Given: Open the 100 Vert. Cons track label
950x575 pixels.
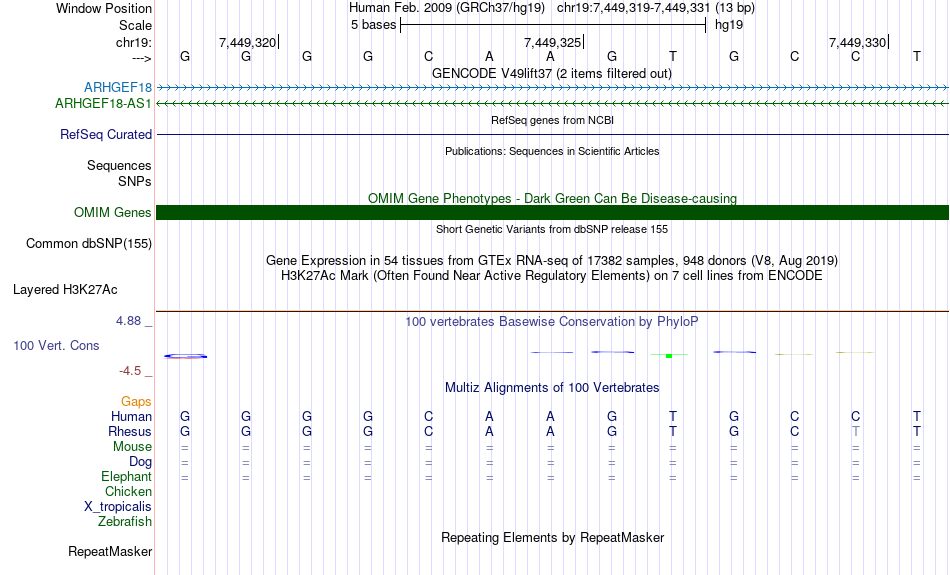Looking at the screenshot, I should coord(56,345).
